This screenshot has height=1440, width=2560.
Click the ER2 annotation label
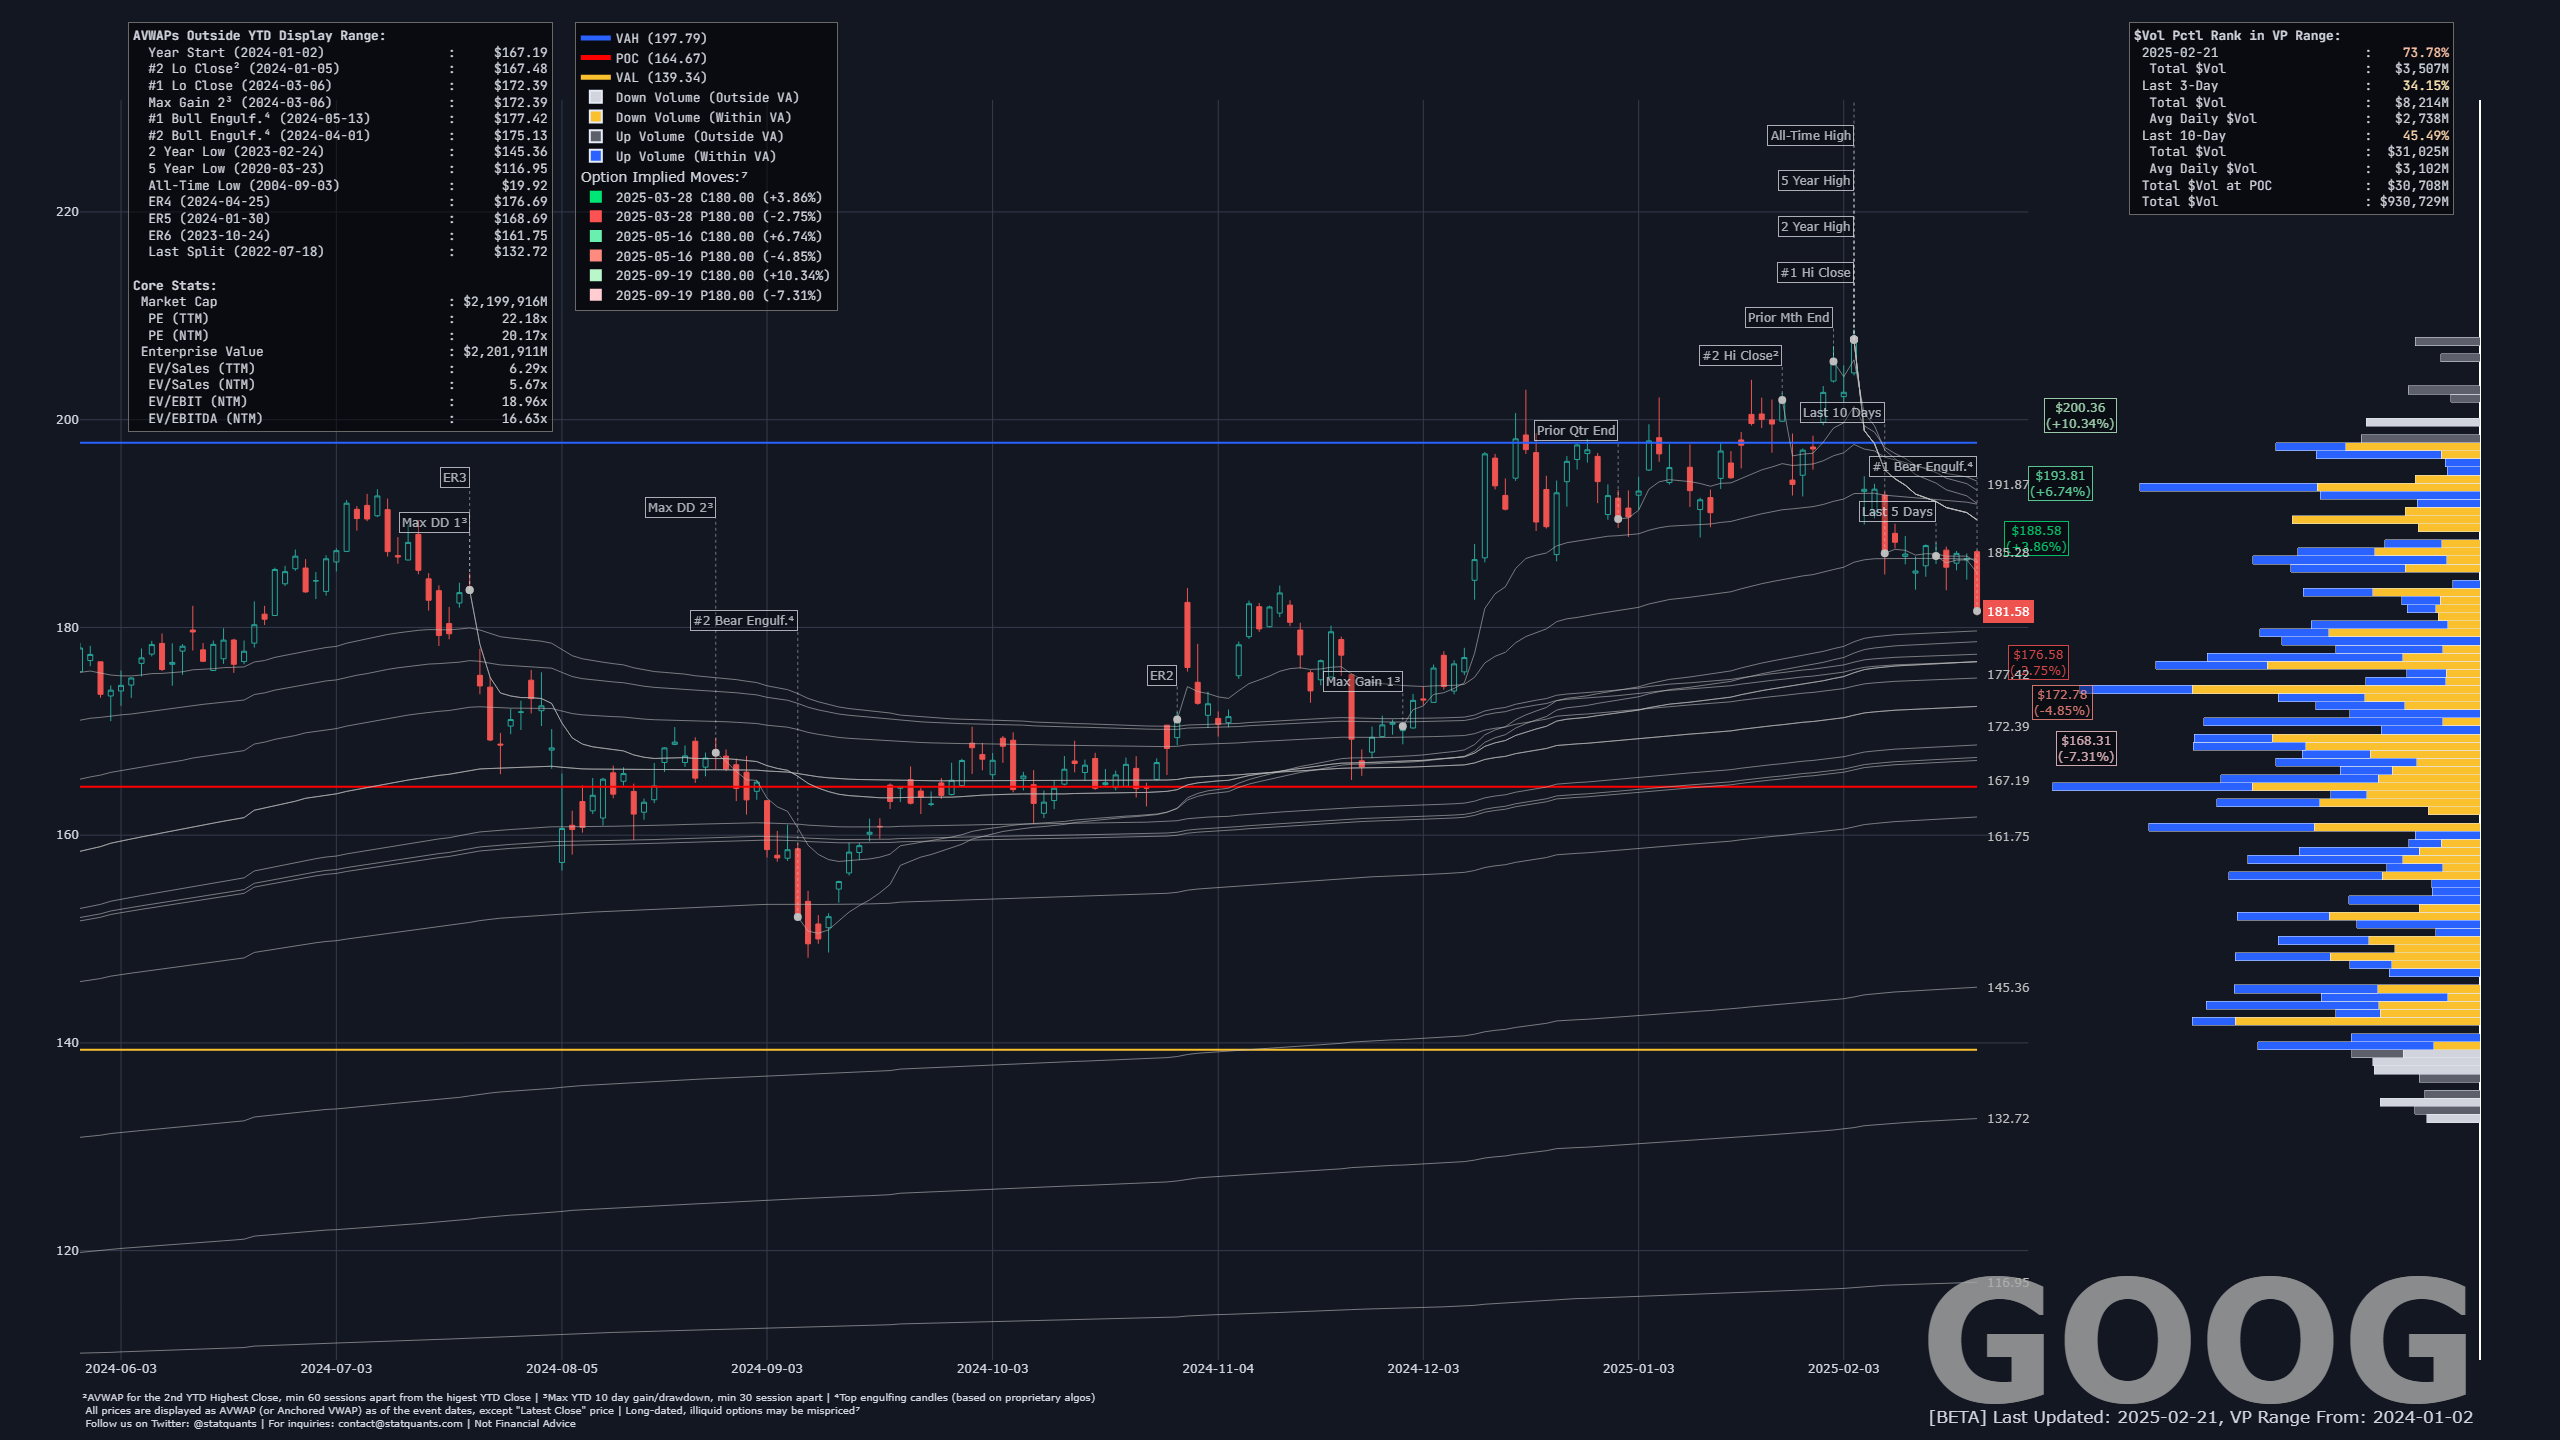1161,676
